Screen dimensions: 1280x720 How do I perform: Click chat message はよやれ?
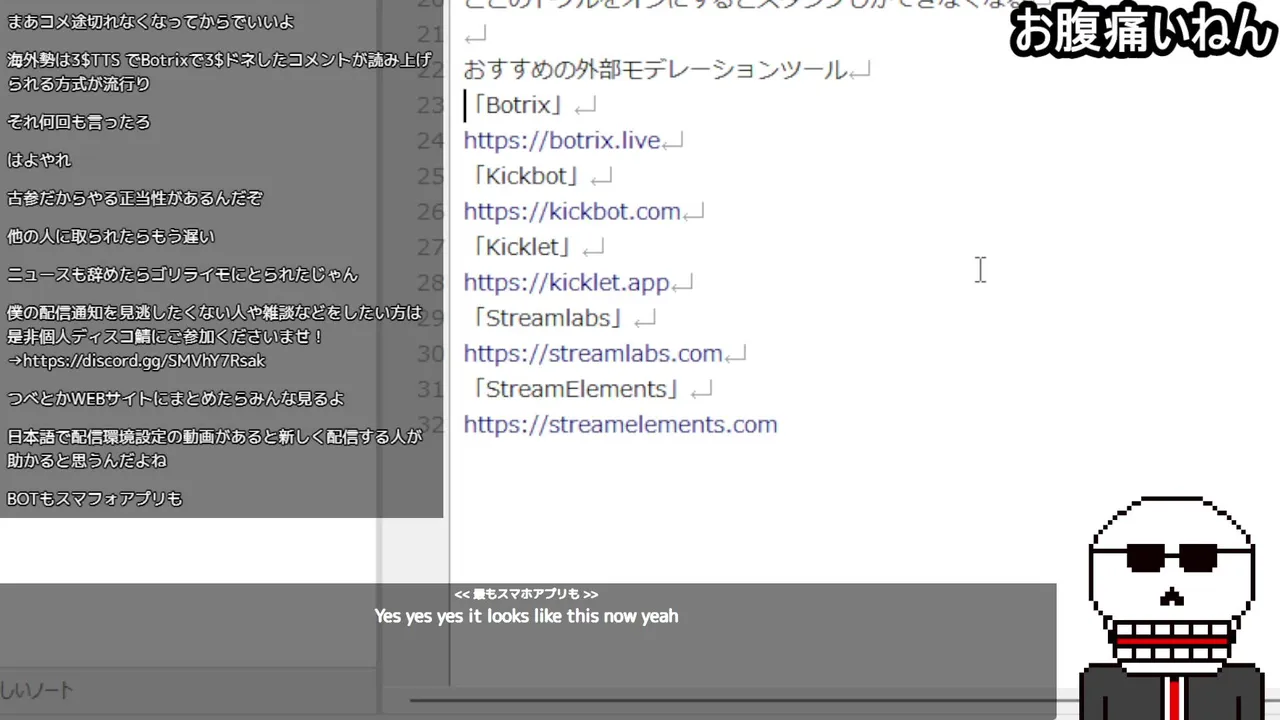pyautogui.click(x=39, y=160)
